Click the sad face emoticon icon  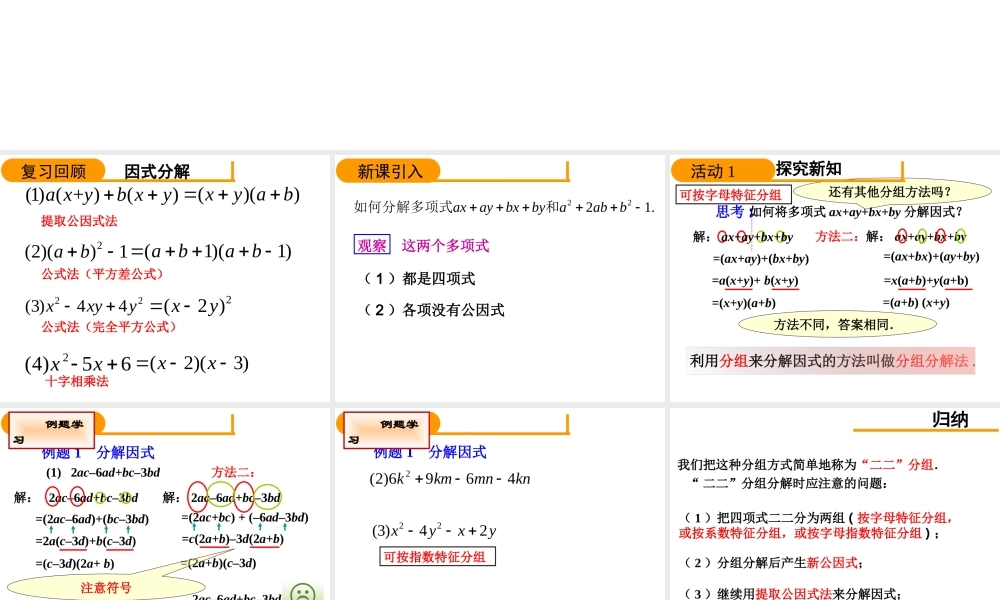point(303,593)
